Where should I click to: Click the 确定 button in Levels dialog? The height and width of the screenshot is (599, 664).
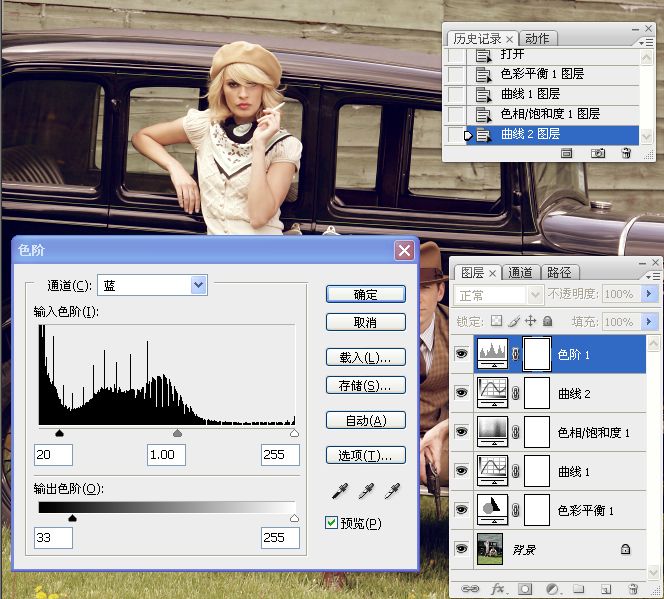(365, 294)
